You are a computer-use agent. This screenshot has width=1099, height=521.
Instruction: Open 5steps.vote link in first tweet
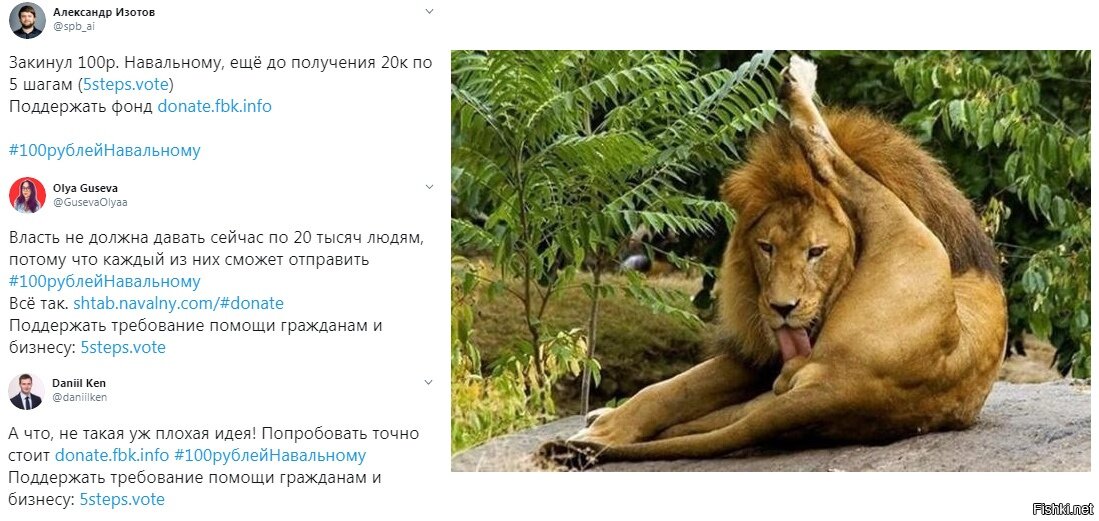125,85
